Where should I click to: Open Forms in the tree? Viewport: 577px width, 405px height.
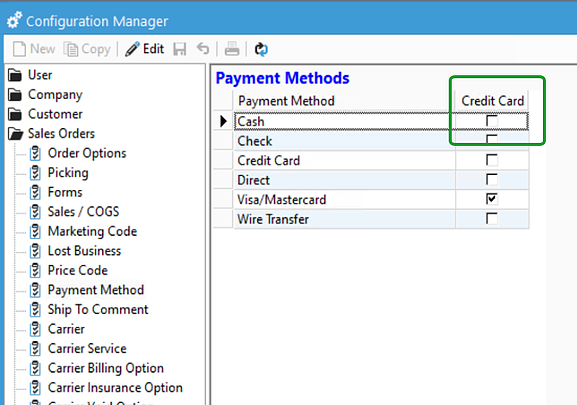65,192
